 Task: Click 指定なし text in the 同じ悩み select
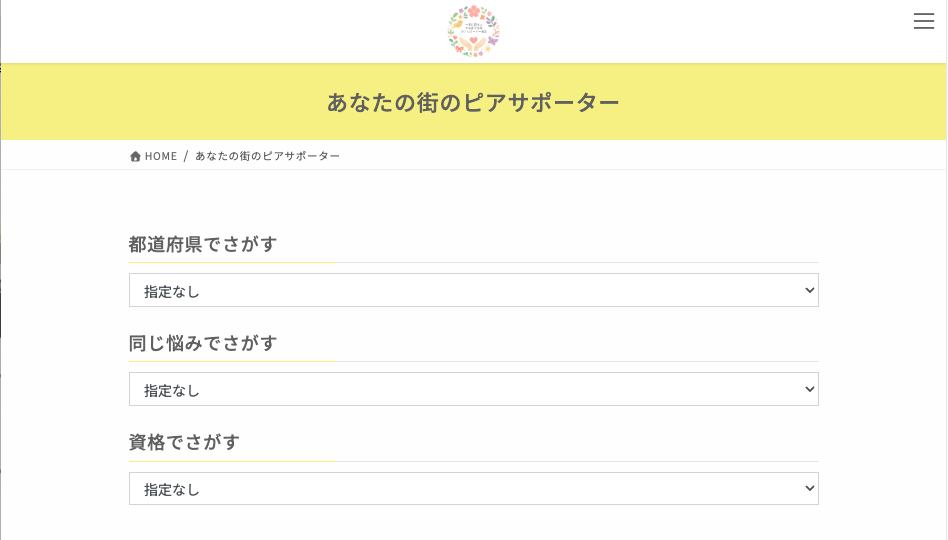[172, 390]
